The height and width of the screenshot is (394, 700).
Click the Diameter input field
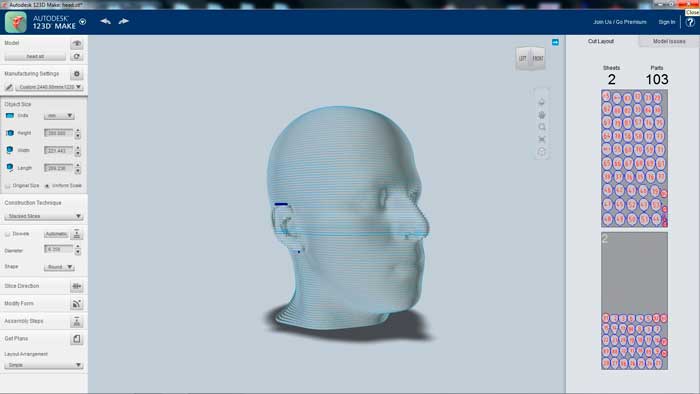58,249
